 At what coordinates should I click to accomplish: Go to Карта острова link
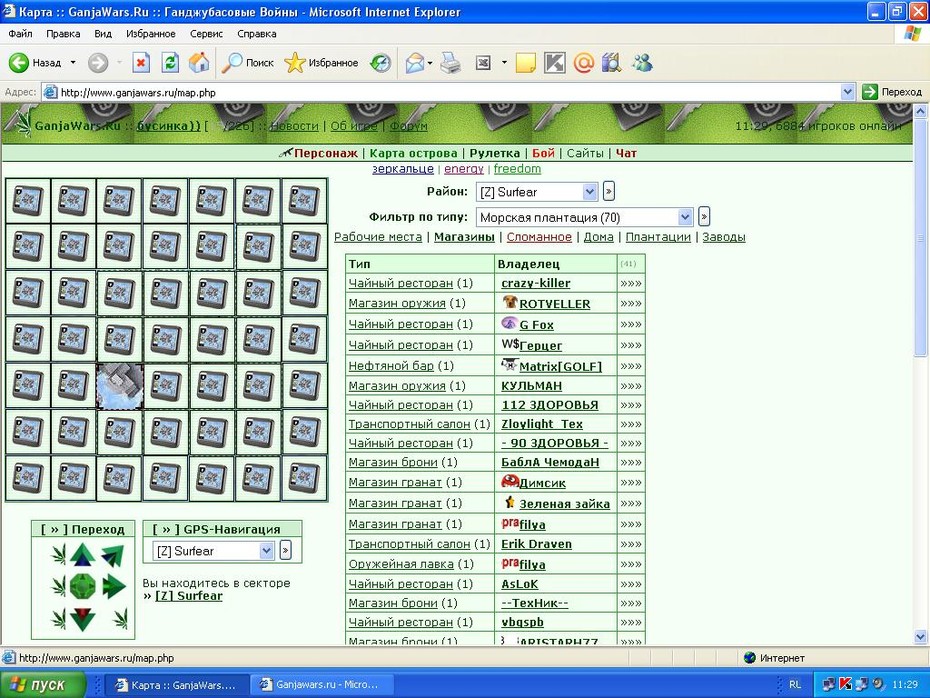coord(413,153)
